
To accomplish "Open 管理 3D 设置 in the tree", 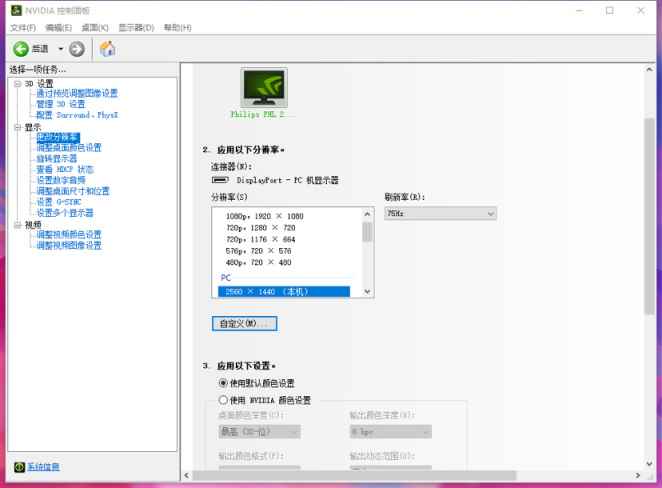I will tap(60, 104).
